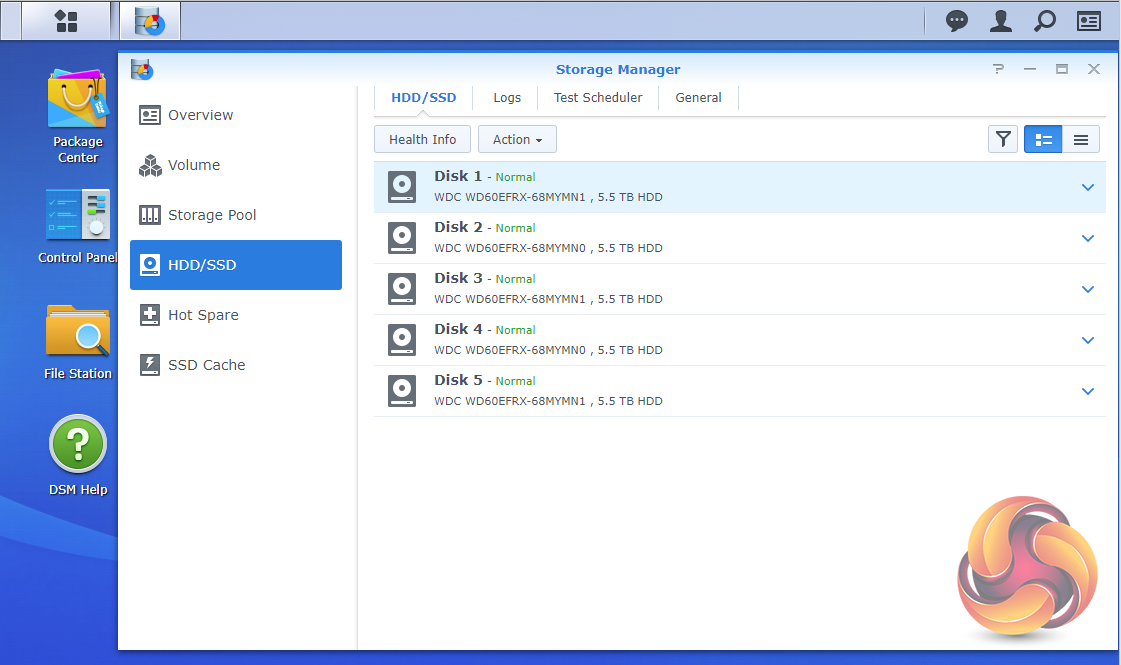This screenshot has height=665, width=1121.
Task: Open the main menu grid icon
Action: click(x=66, y=20)
